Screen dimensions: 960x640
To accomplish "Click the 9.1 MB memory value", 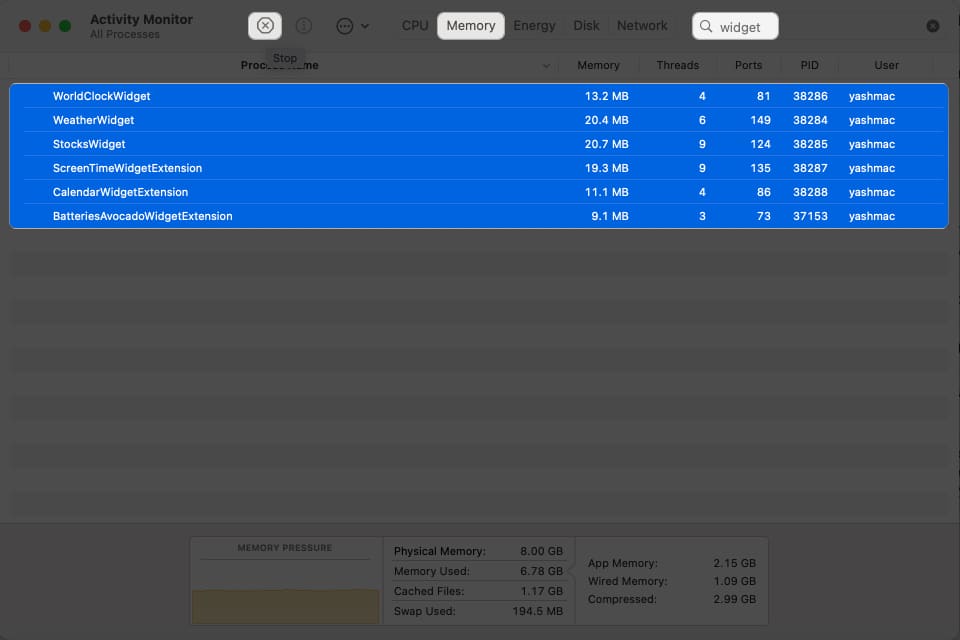I will pyautogui.click(x=610, y=216).
